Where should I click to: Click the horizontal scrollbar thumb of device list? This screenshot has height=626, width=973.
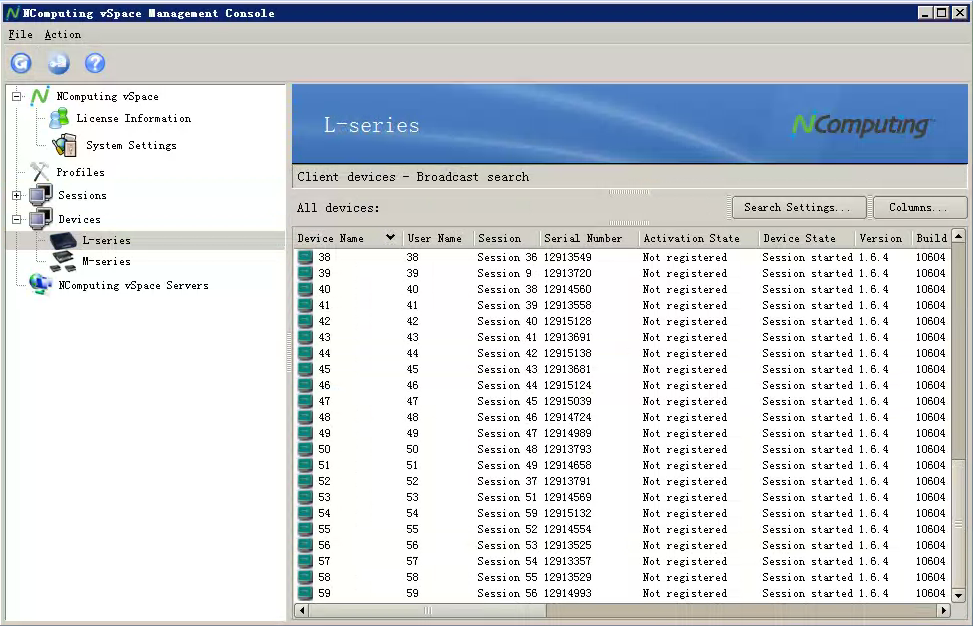point(427,610)
